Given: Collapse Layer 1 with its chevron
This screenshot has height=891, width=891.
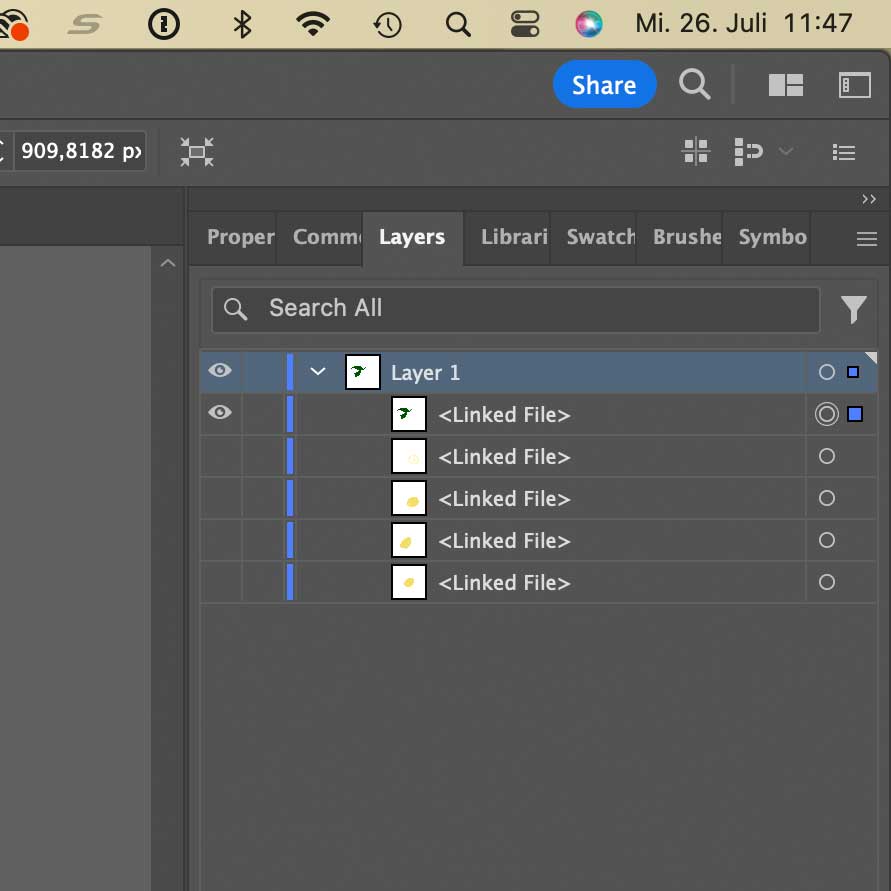Looking at the screenshot, I should pos(318,372).
